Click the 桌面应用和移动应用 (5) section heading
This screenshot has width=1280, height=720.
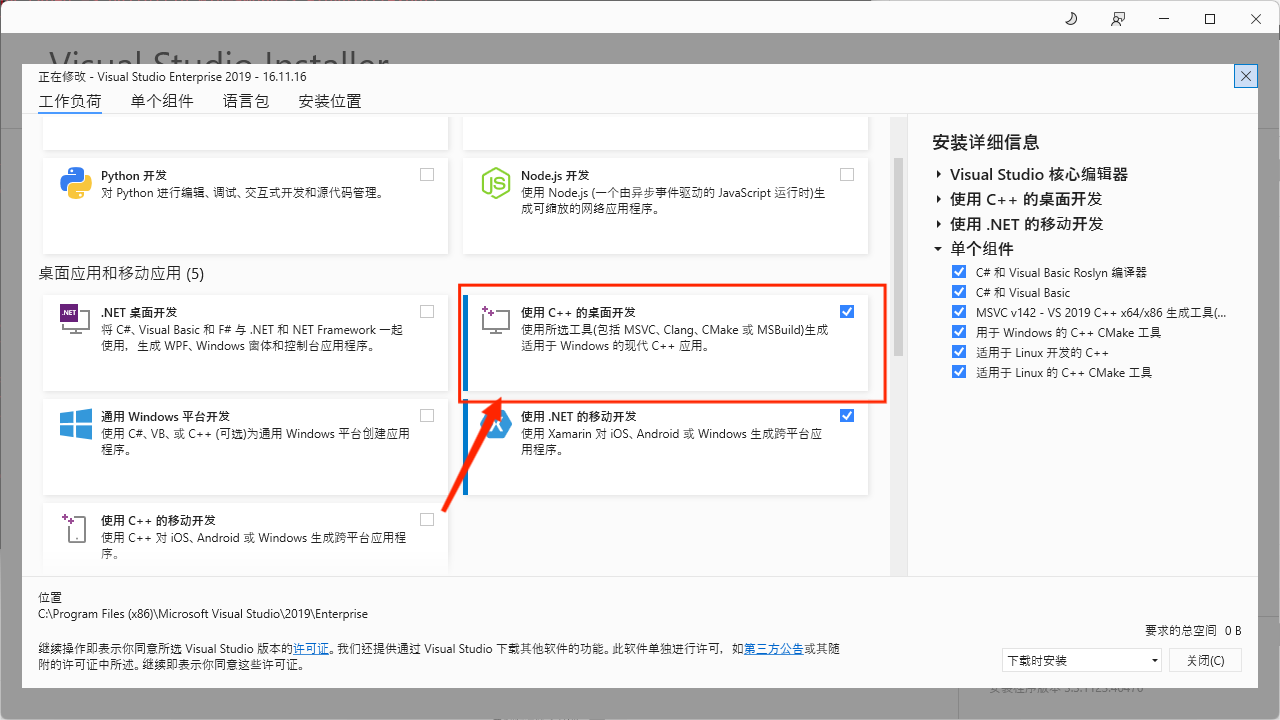[121, 273]
